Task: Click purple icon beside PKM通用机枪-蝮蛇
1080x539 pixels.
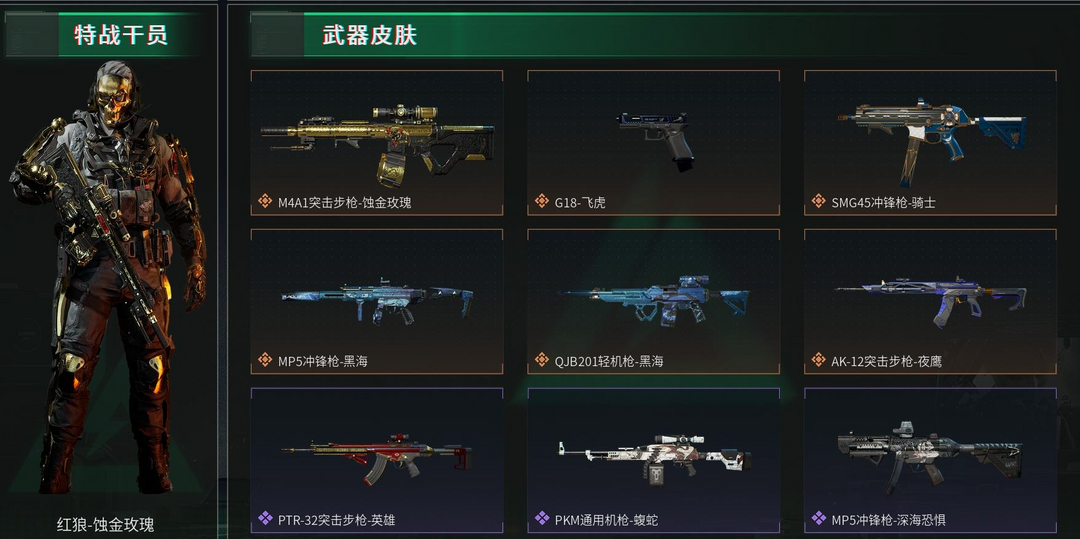Action: [542, 518]
